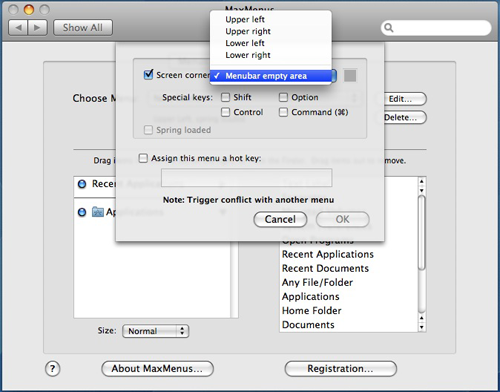This screenshot has width=500, height=392.
Task: Click the Show All button
Action: tap(83, 28)
